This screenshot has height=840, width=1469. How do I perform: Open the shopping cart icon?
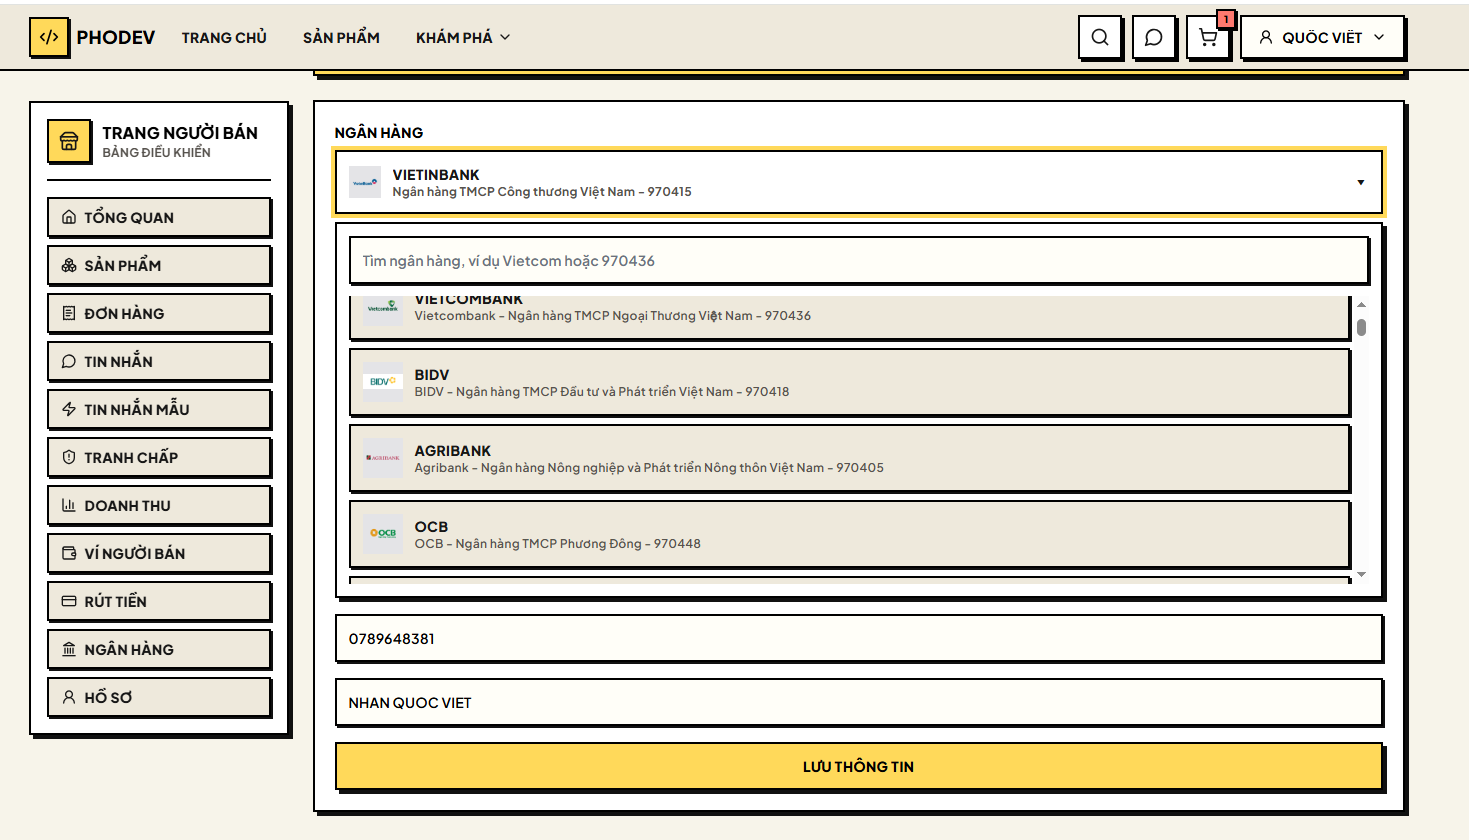pyautogui.click(x=1208, y=38)
